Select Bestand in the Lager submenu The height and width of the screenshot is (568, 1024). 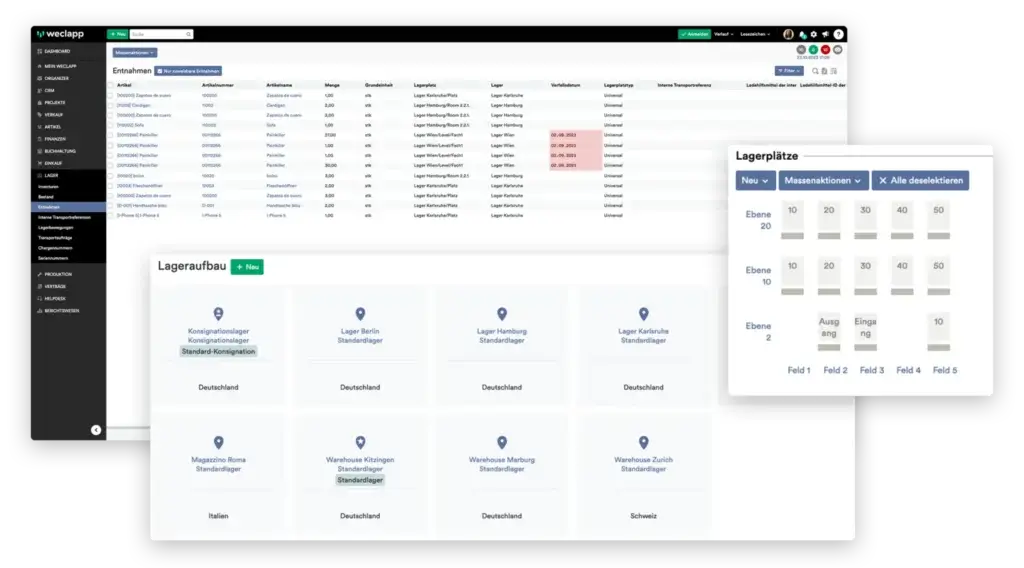tap(46, 198)
